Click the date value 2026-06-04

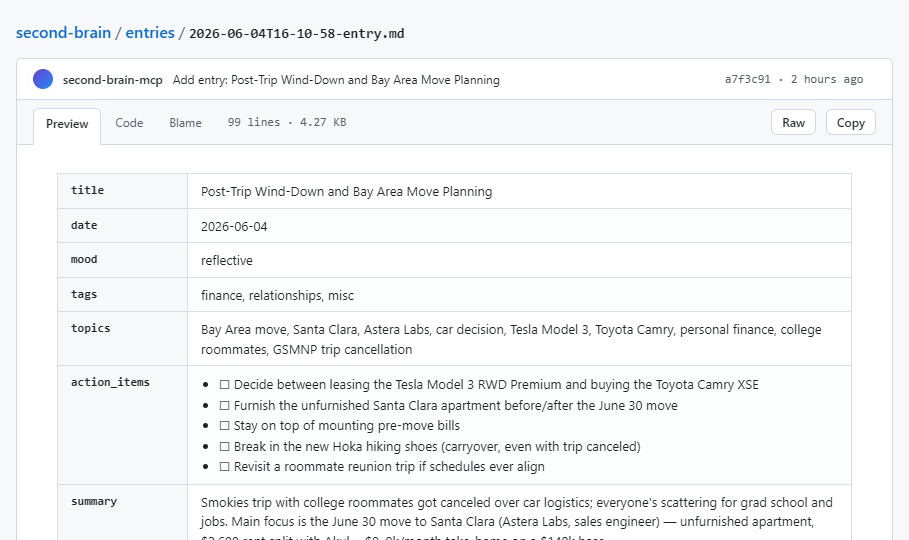[234, 227]
